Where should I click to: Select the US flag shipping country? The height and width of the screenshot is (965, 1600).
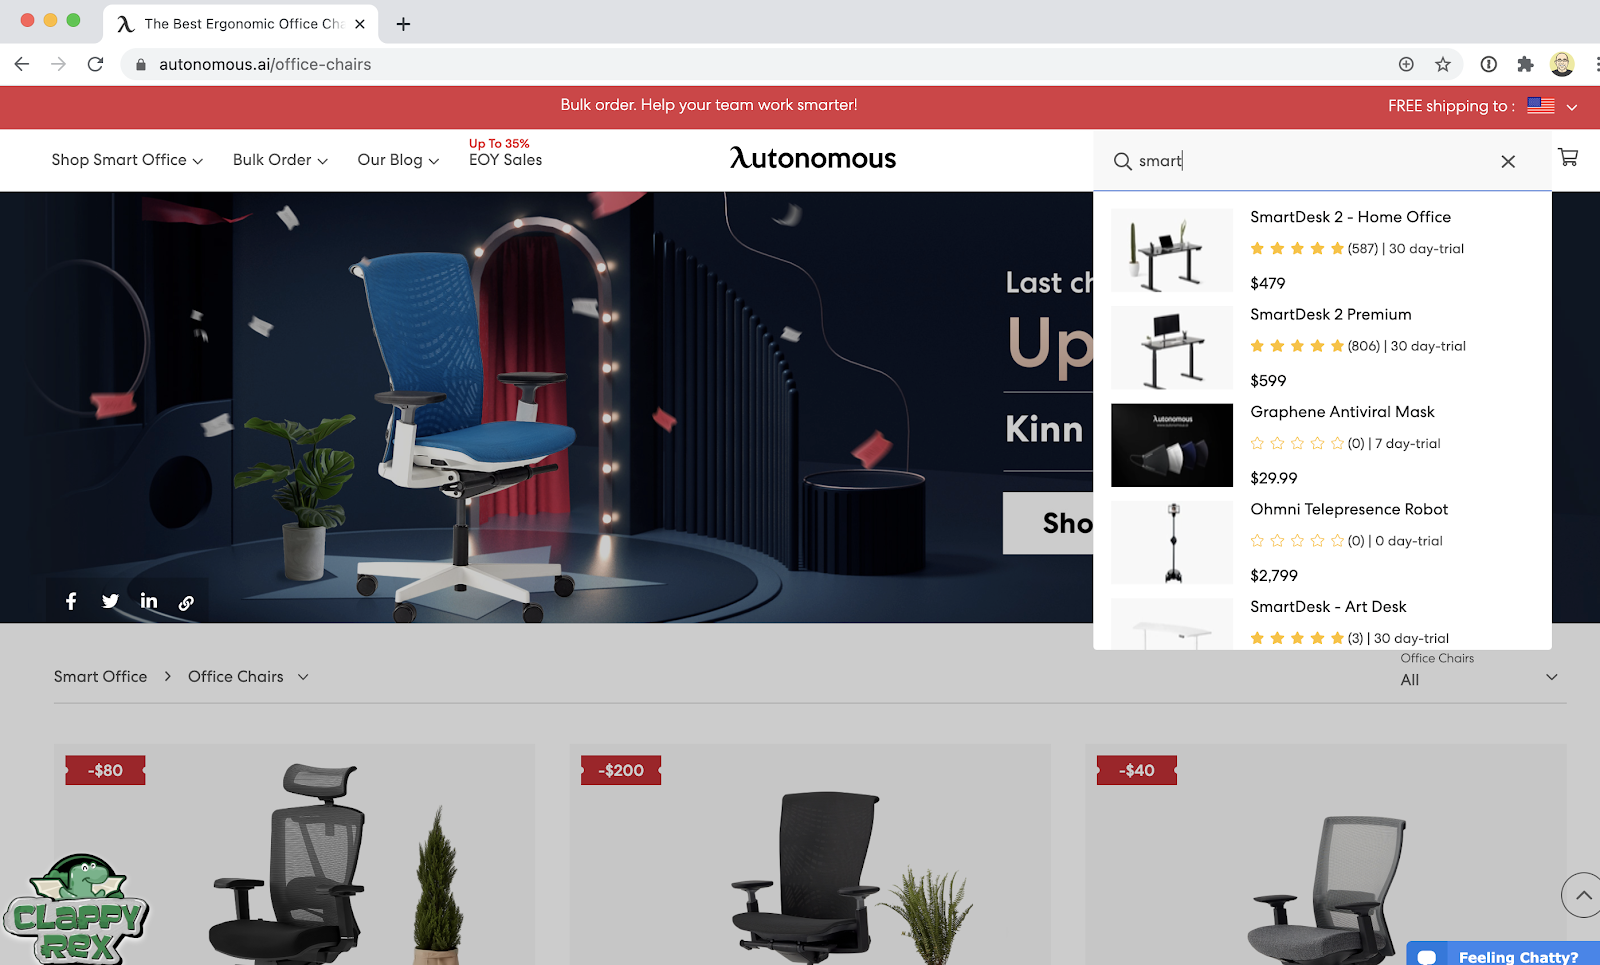coord(1540,106)
